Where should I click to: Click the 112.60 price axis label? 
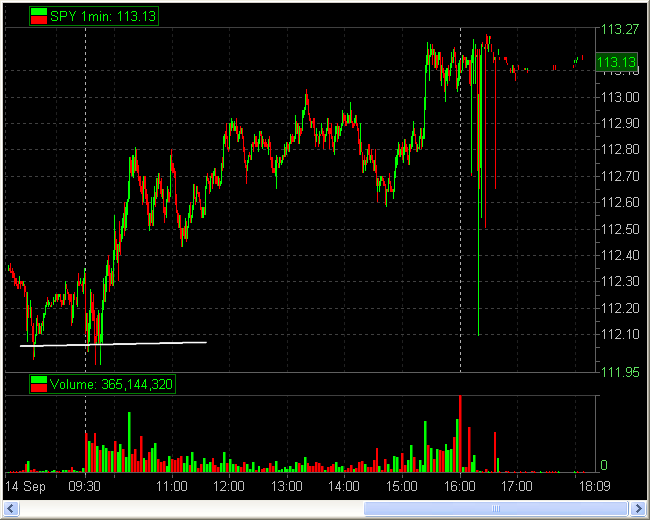pos(620,202)
